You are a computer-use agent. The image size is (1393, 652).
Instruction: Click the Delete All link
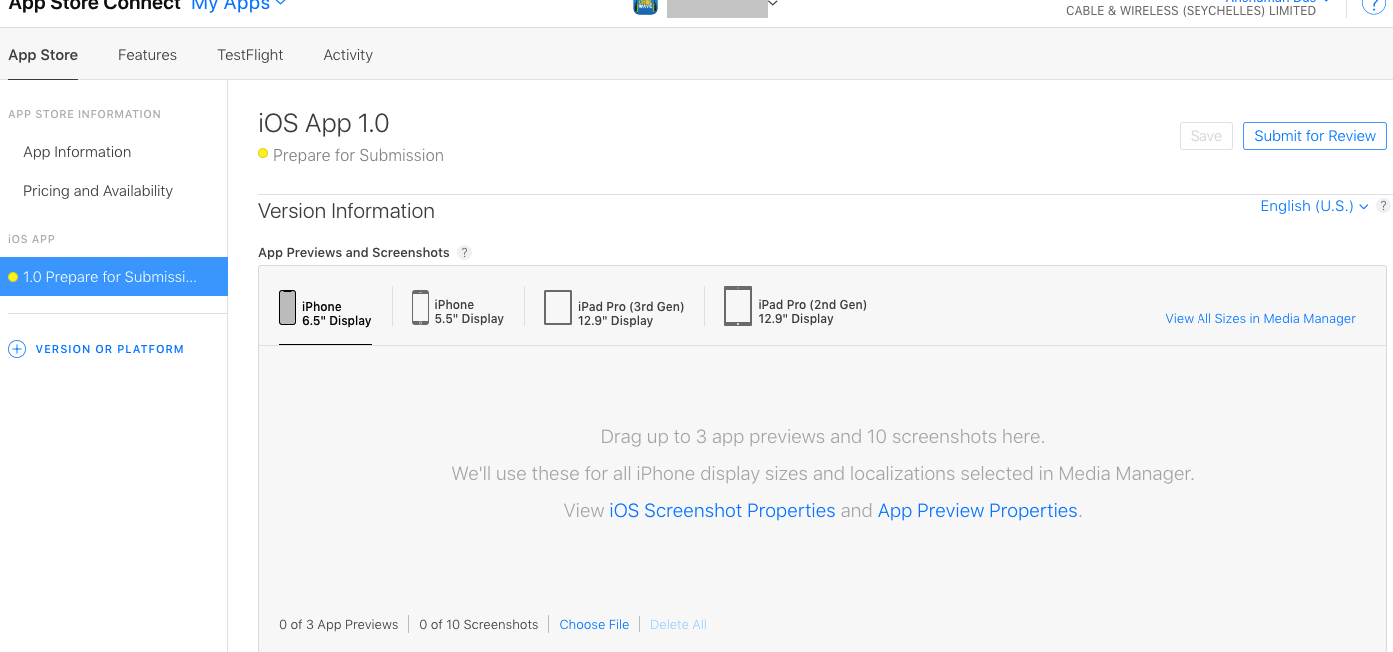pyautogui.click(x=678, y=625)
